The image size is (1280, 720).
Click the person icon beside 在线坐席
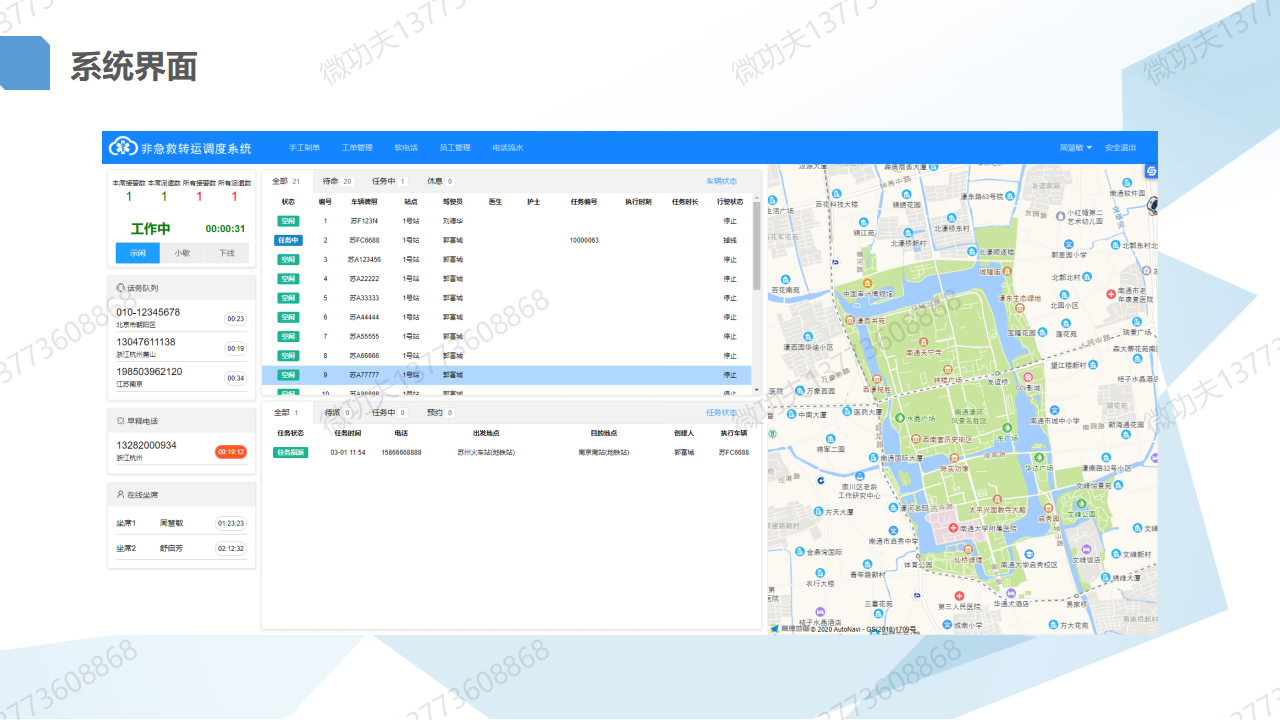(x=120, y=494)
